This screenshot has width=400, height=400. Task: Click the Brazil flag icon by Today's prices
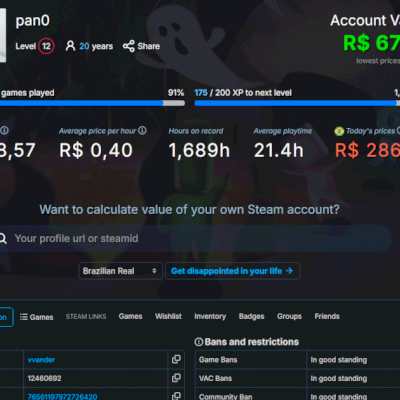[x=339, y=131]
